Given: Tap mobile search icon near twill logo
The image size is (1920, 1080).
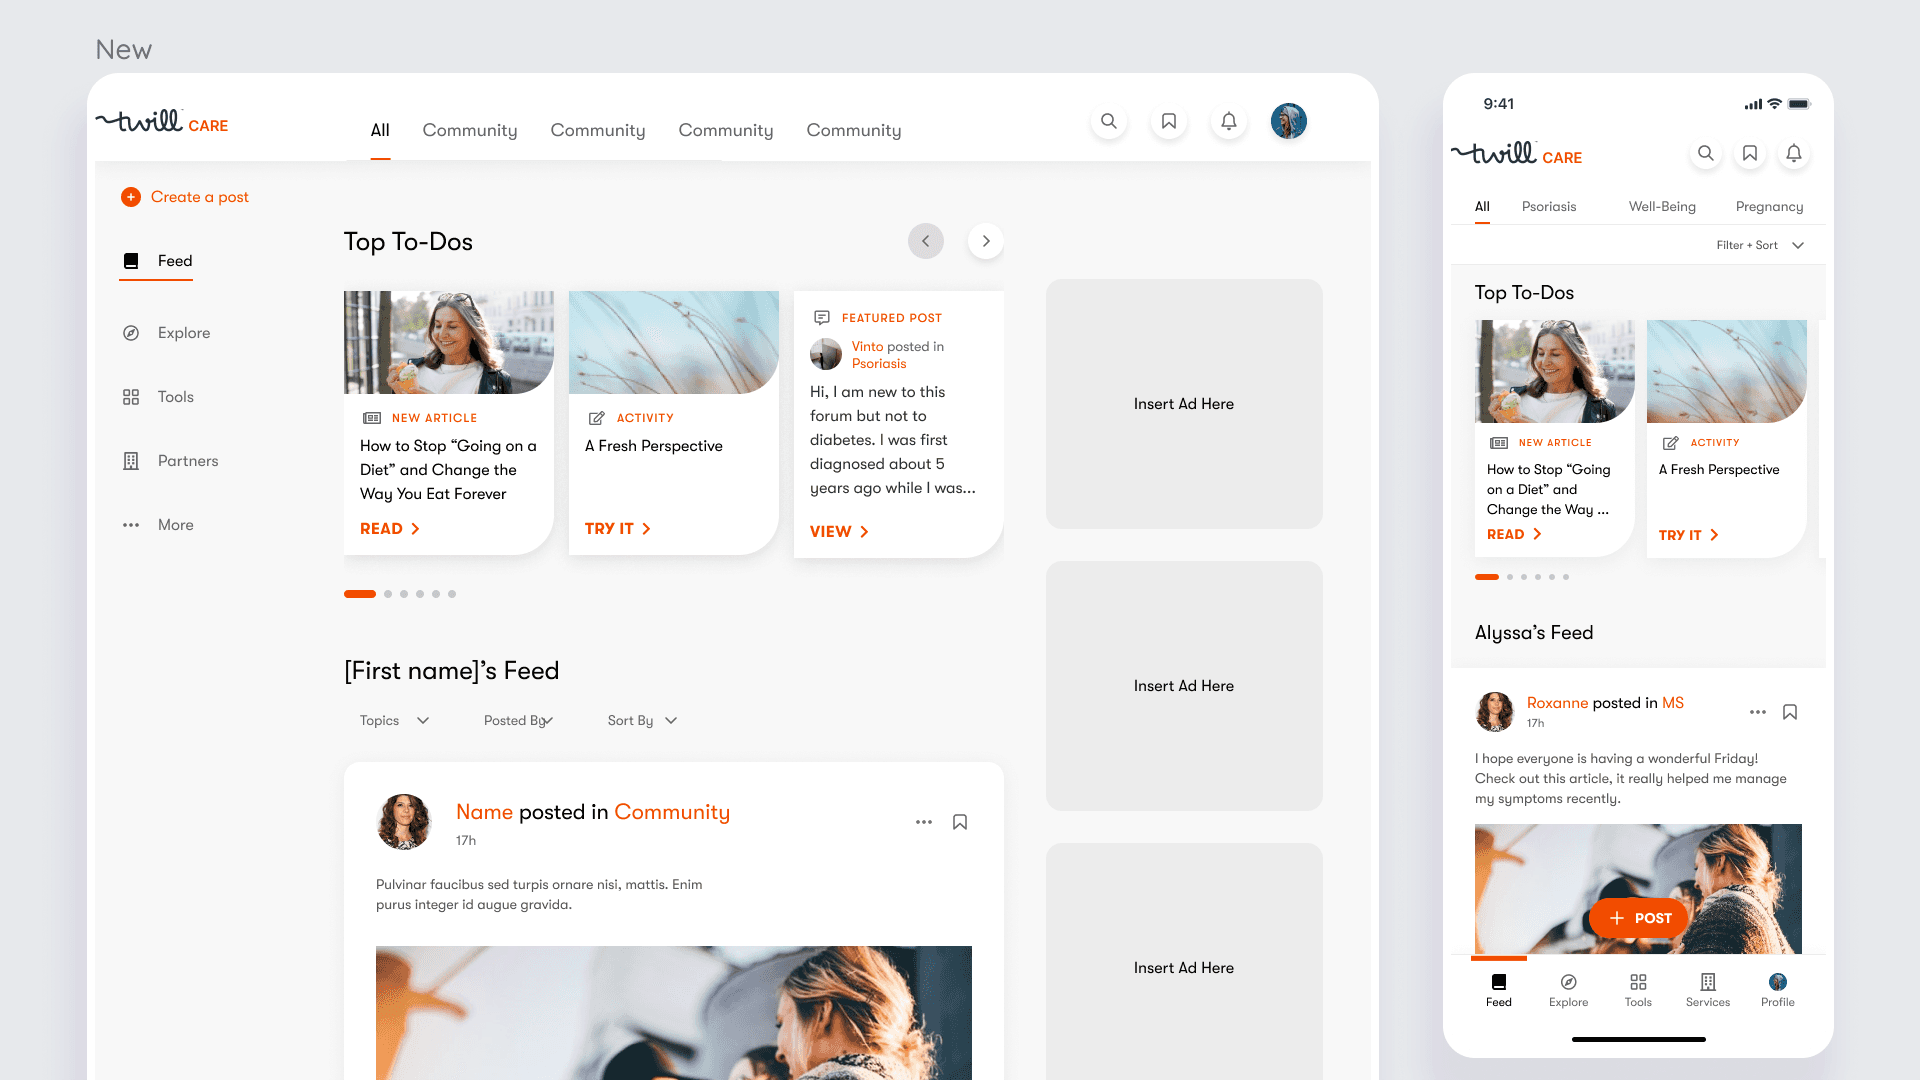Looking at the screenshot, I should (x=1705, y=153).
